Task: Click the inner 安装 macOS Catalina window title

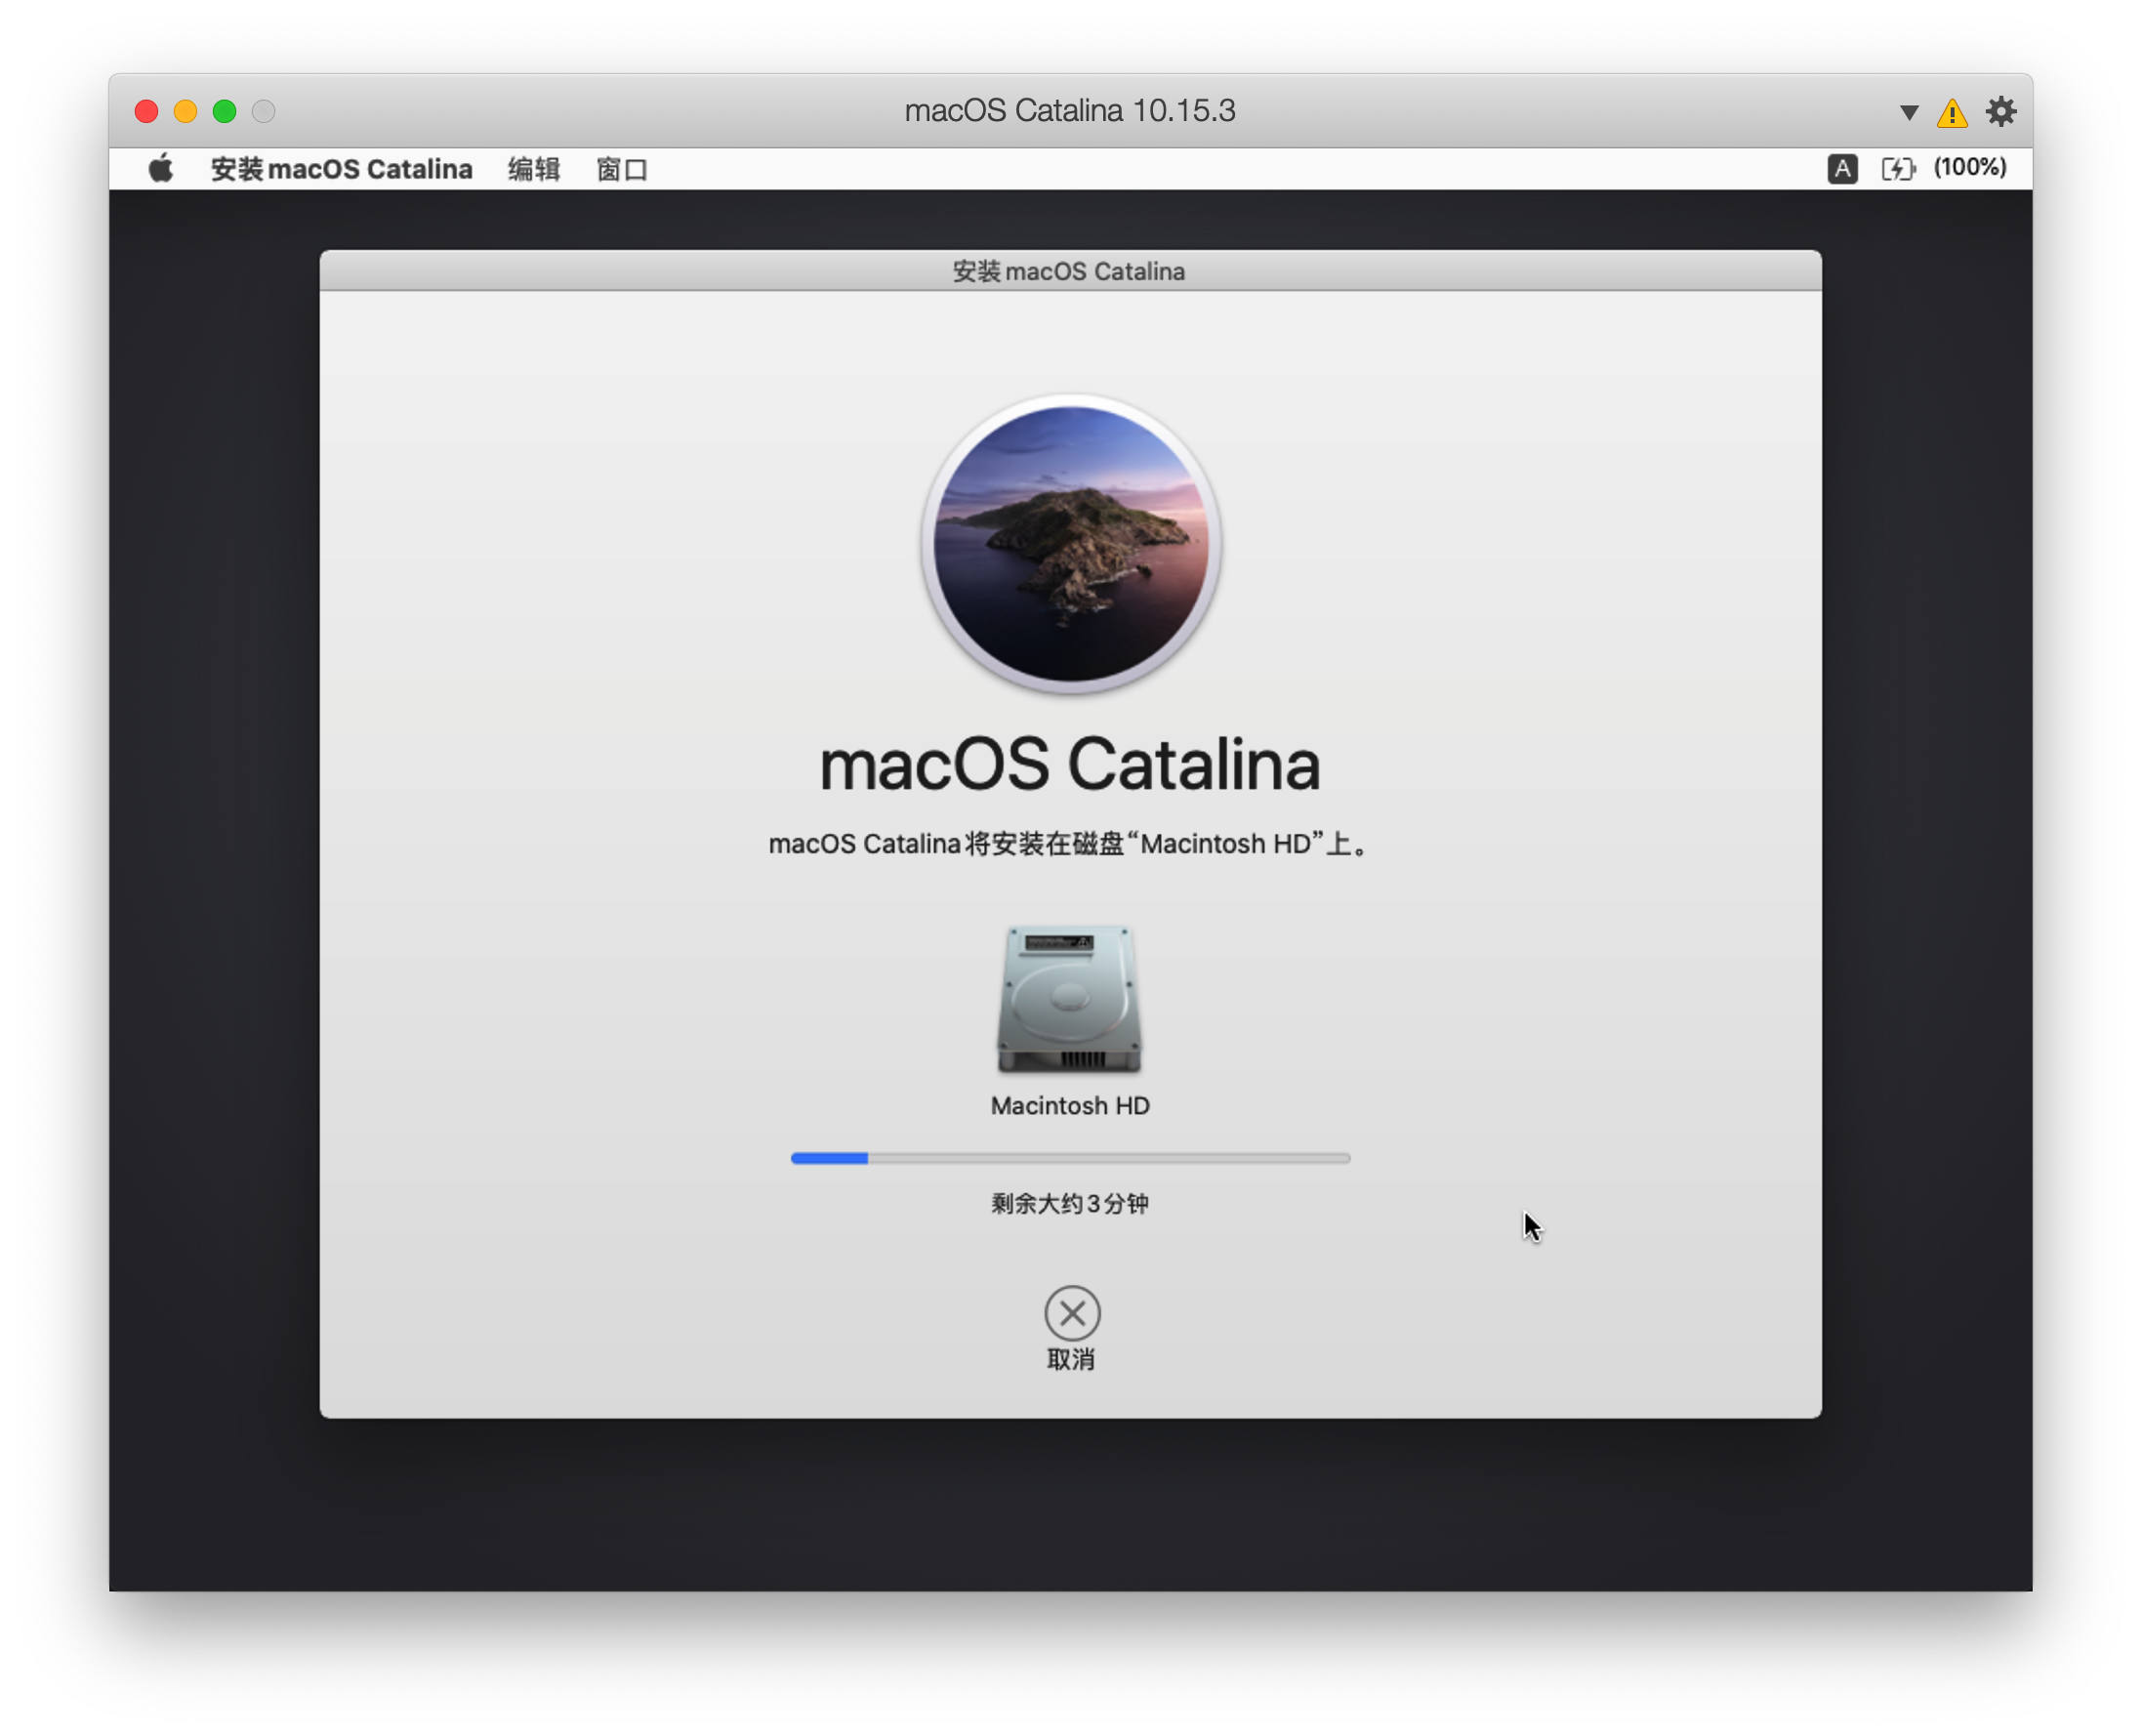Action: (x=1068, y=271)
